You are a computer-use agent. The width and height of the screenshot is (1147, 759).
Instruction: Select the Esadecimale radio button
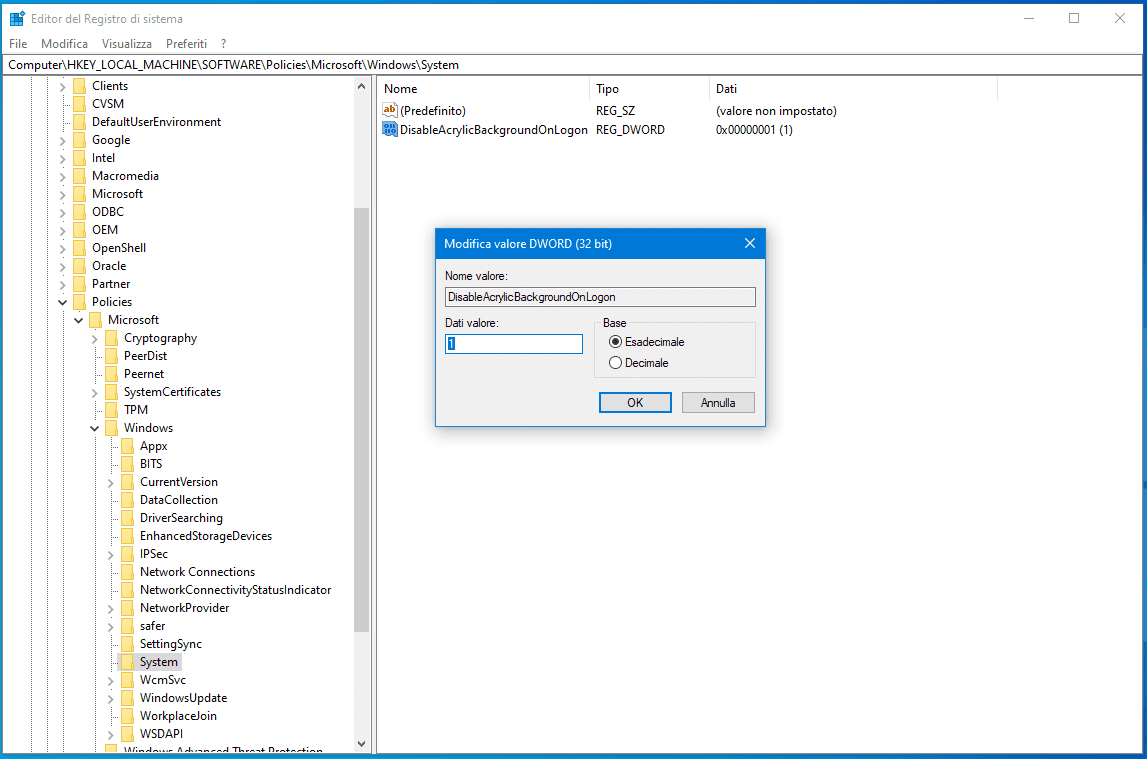coord(615,342)
